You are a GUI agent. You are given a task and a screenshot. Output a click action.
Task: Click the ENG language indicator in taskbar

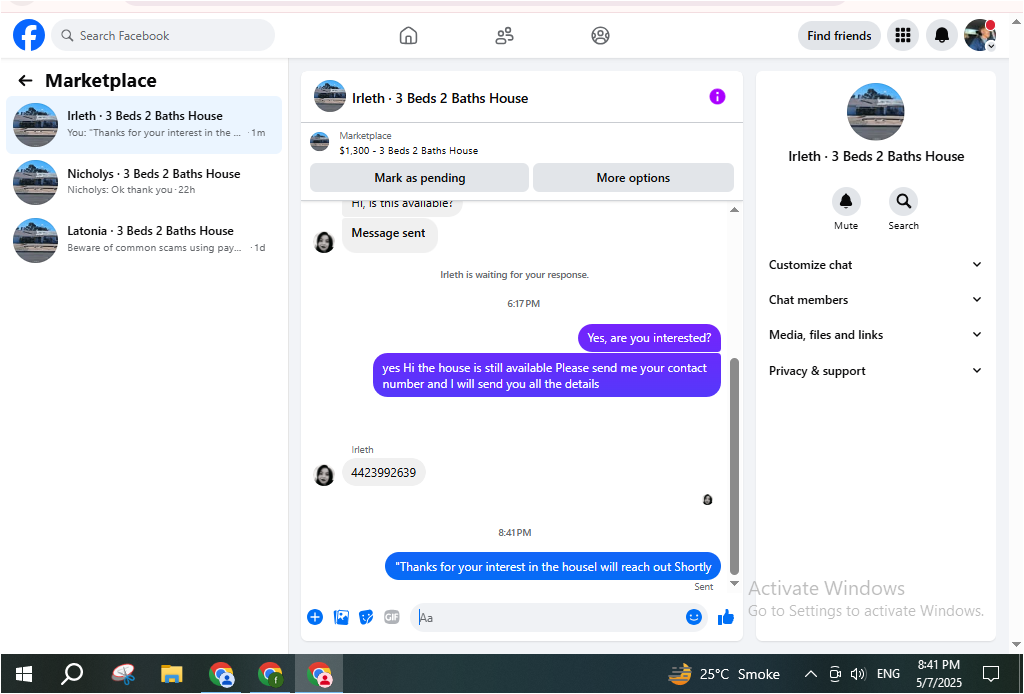coord(888,674)
